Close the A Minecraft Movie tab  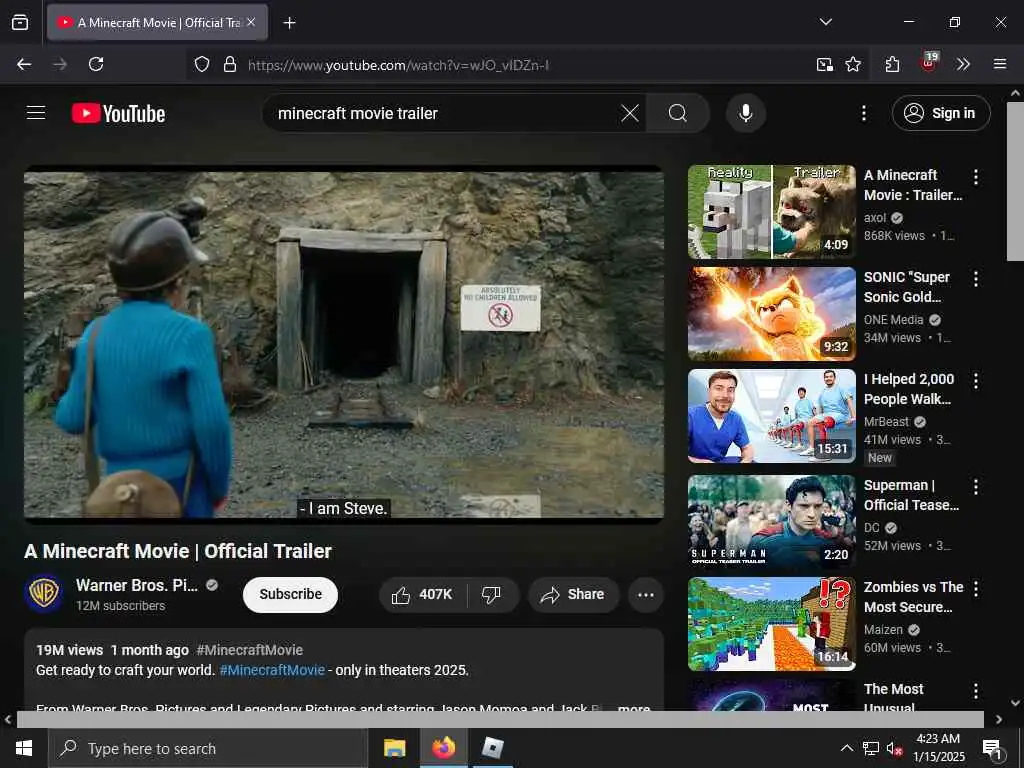251,22
